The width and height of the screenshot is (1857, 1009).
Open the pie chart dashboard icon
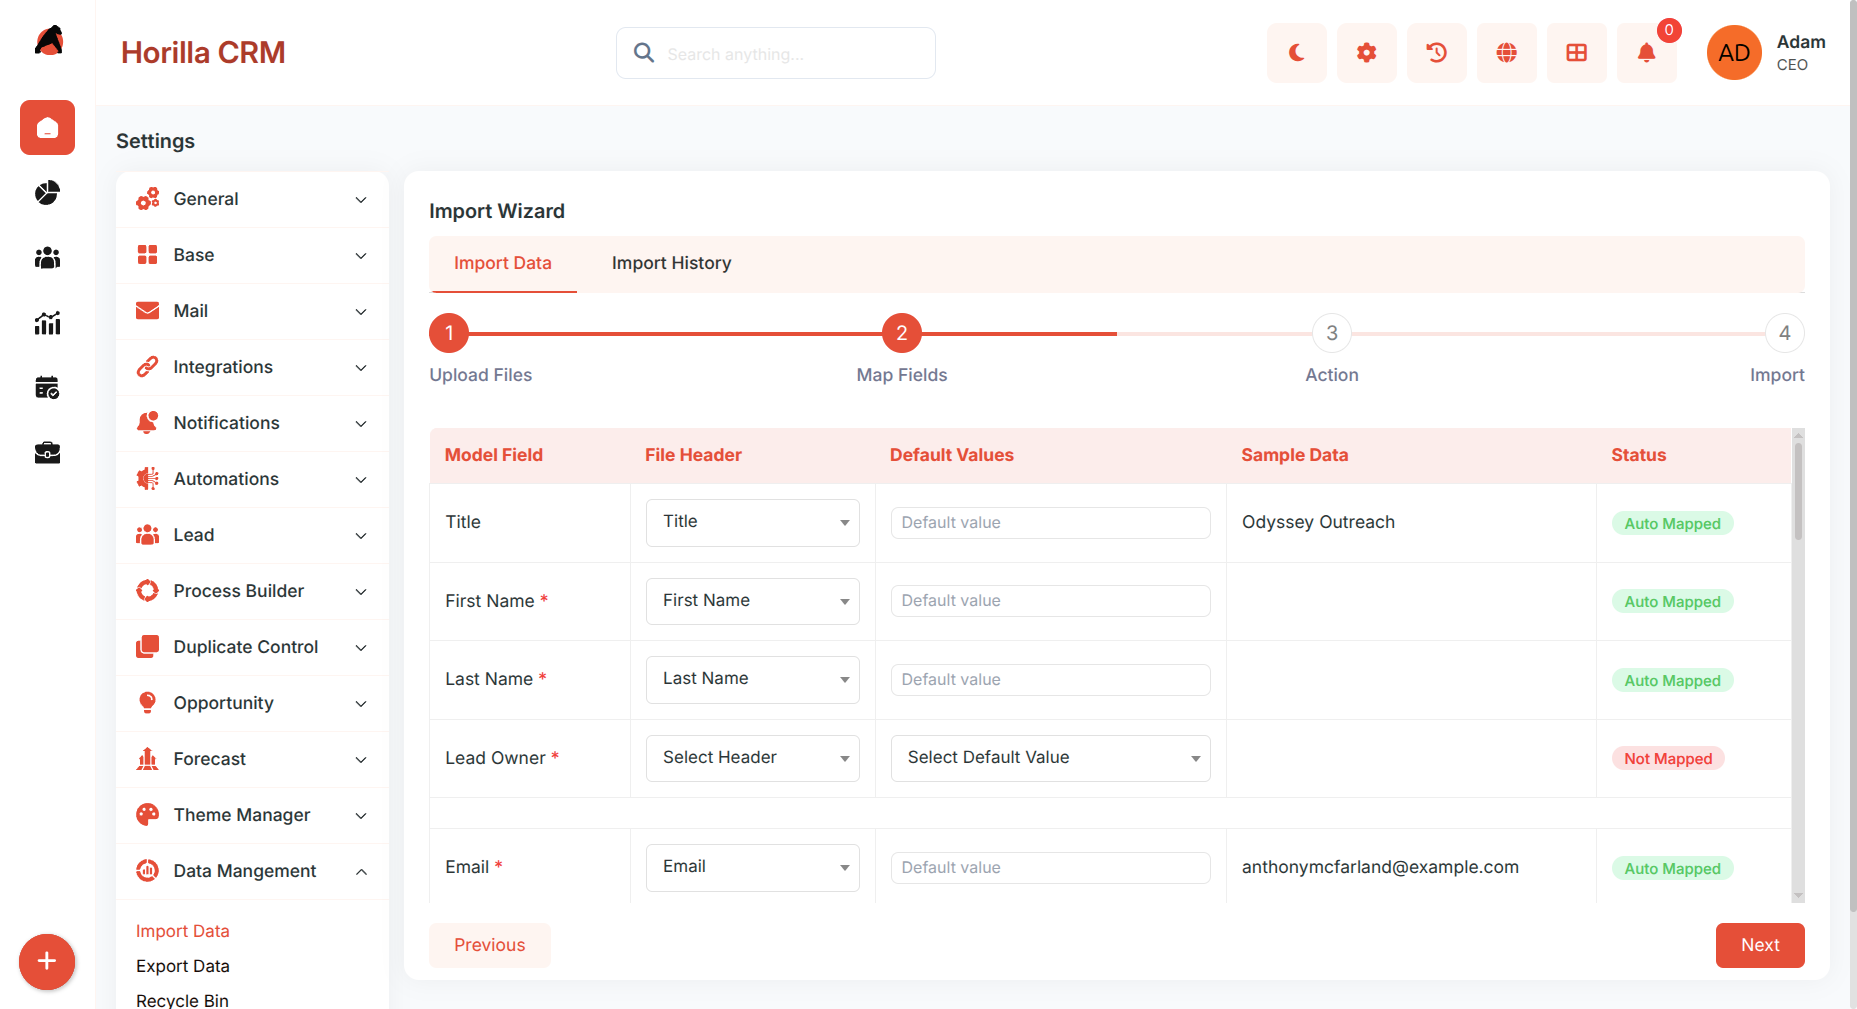[47, 193]
